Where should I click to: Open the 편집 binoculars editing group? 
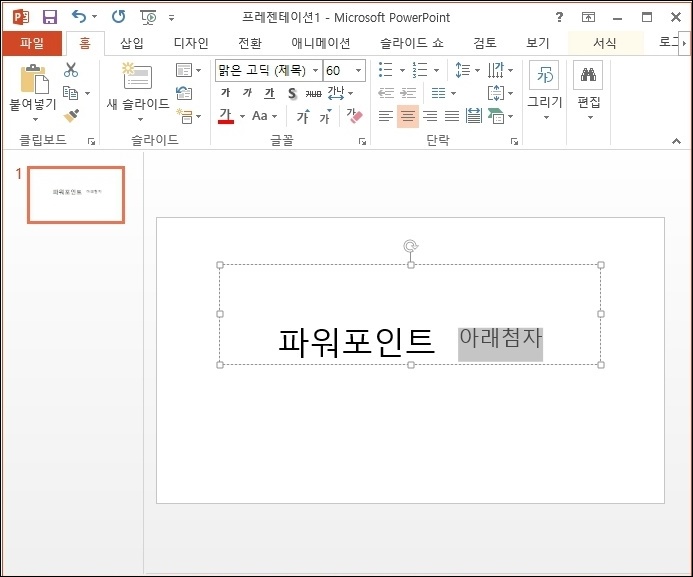point(589,91)
